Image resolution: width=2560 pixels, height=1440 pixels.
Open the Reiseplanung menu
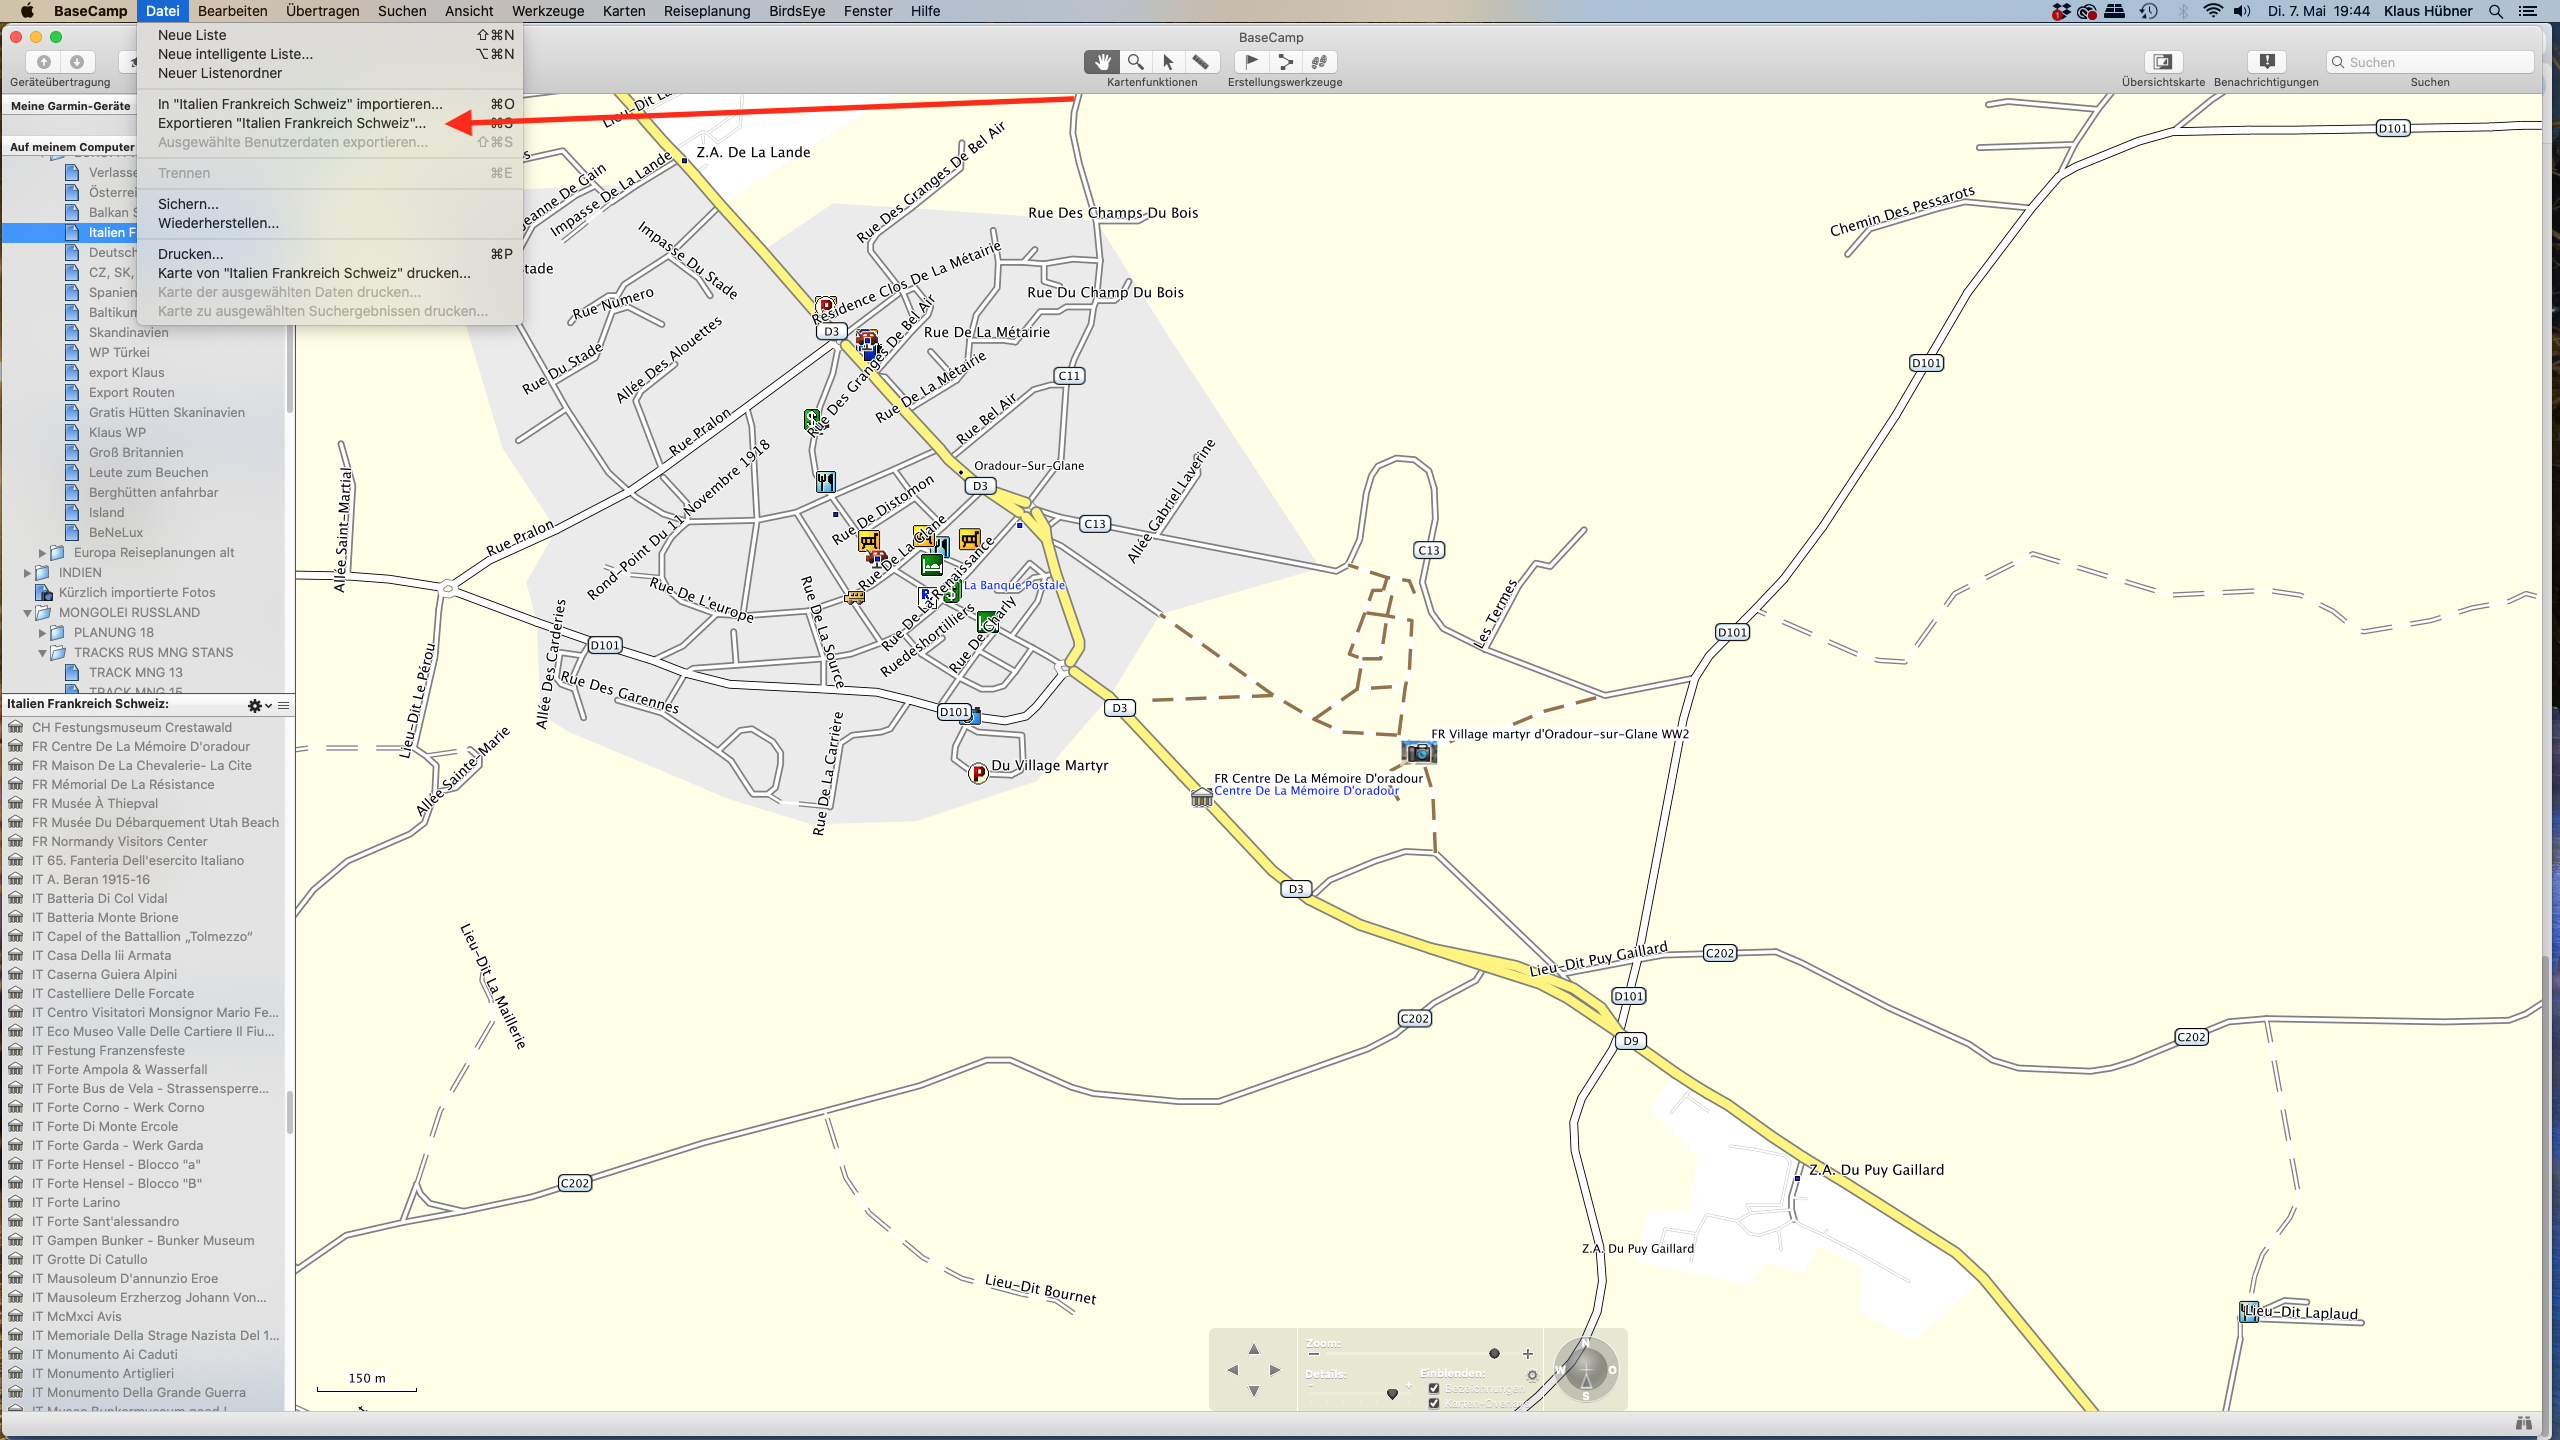pos(707,11)
